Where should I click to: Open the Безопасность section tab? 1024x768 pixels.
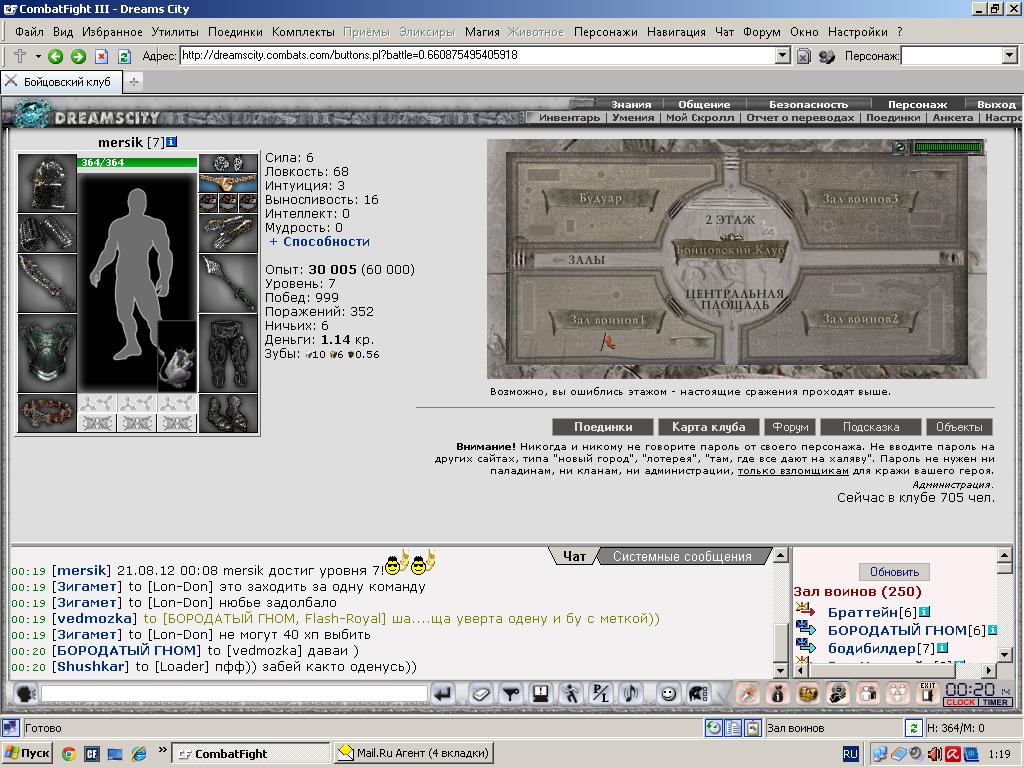coord(808,104)
